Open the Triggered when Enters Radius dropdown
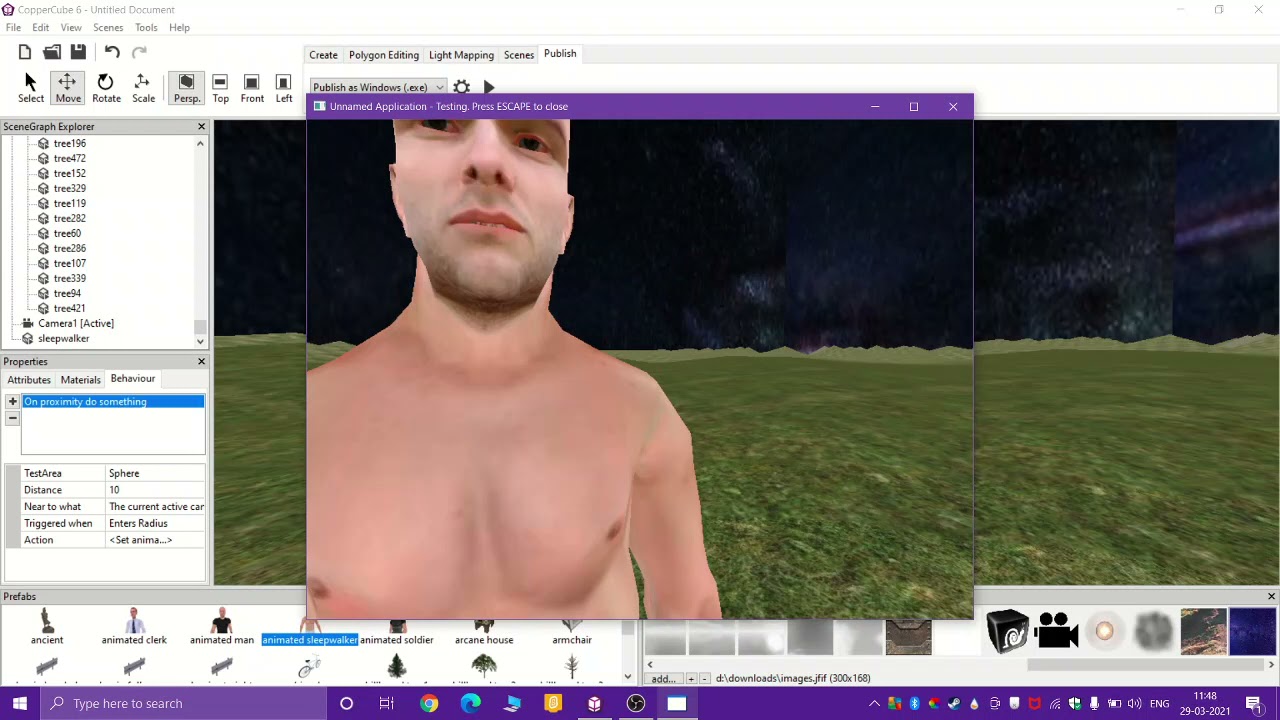The height and width of the screenshot is (720, 1280). [155, 523]
